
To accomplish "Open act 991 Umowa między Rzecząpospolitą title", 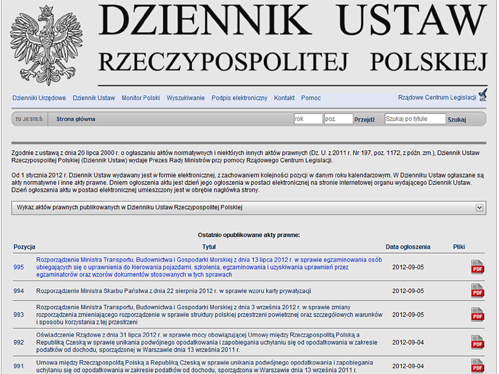I will click(x=205, y=366).
